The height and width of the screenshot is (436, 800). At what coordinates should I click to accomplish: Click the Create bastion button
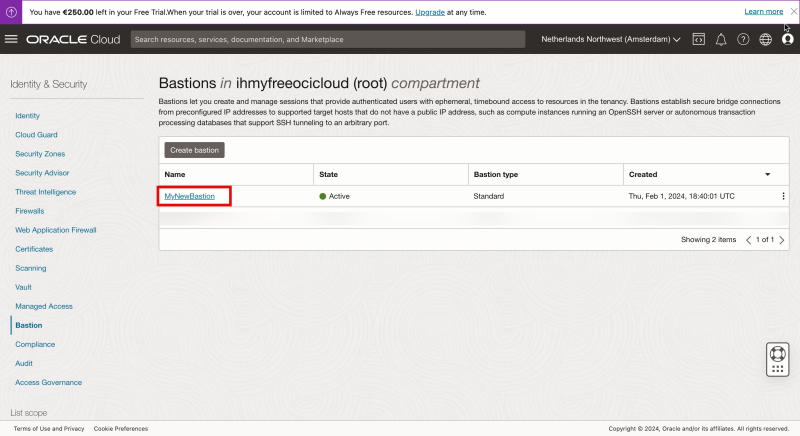click(x=195, y=150)
